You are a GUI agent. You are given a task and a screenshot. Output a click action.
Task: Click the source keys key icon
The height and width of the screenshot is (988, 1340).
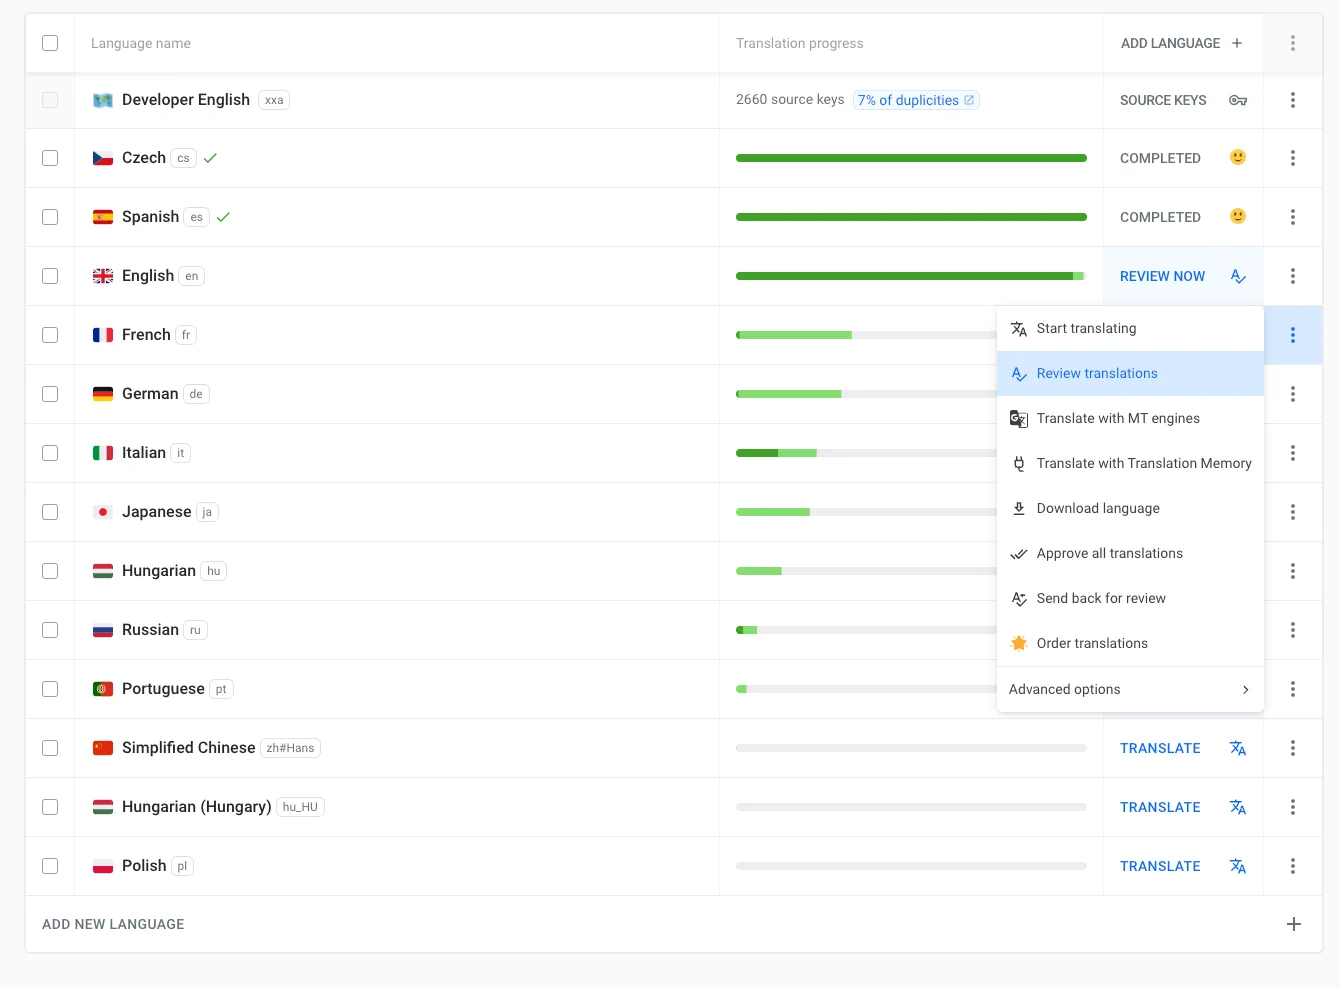(1237, 100)
